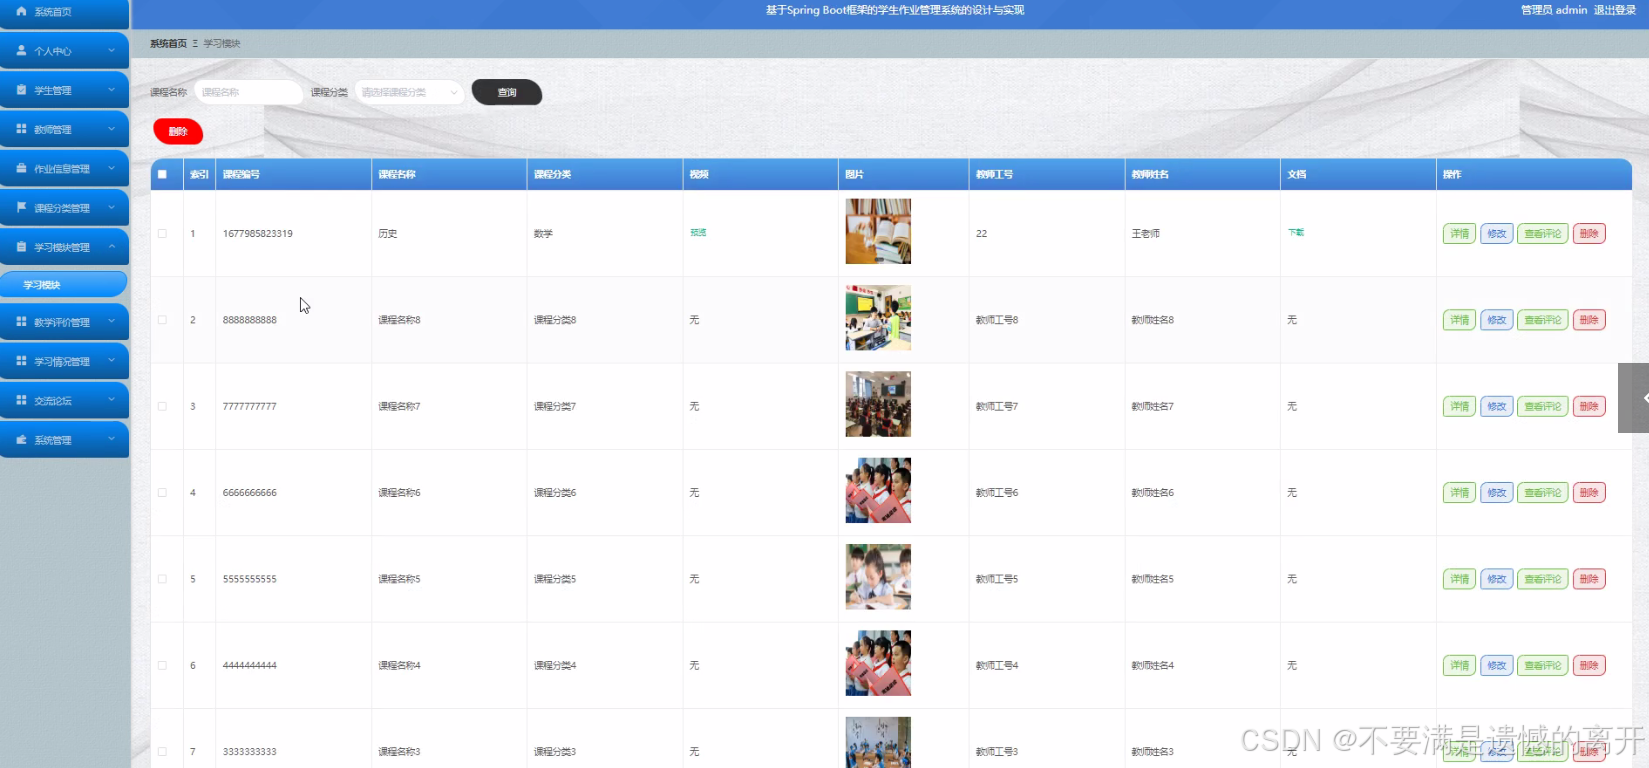Click 修改 for the 教师姓名5 row

(x=1497, y=579)
